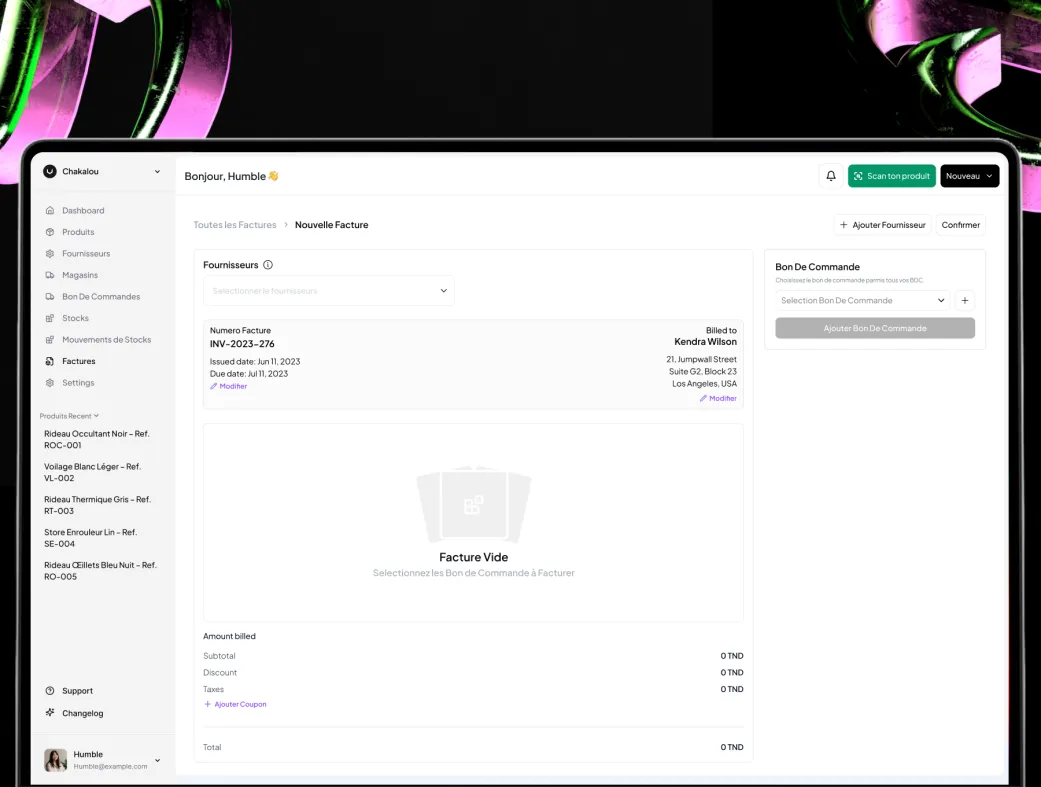Screen dimensions: 1041x787
Task: Open the Selectionner le fournisseurs dropdown
Action: tap(328, 291)
